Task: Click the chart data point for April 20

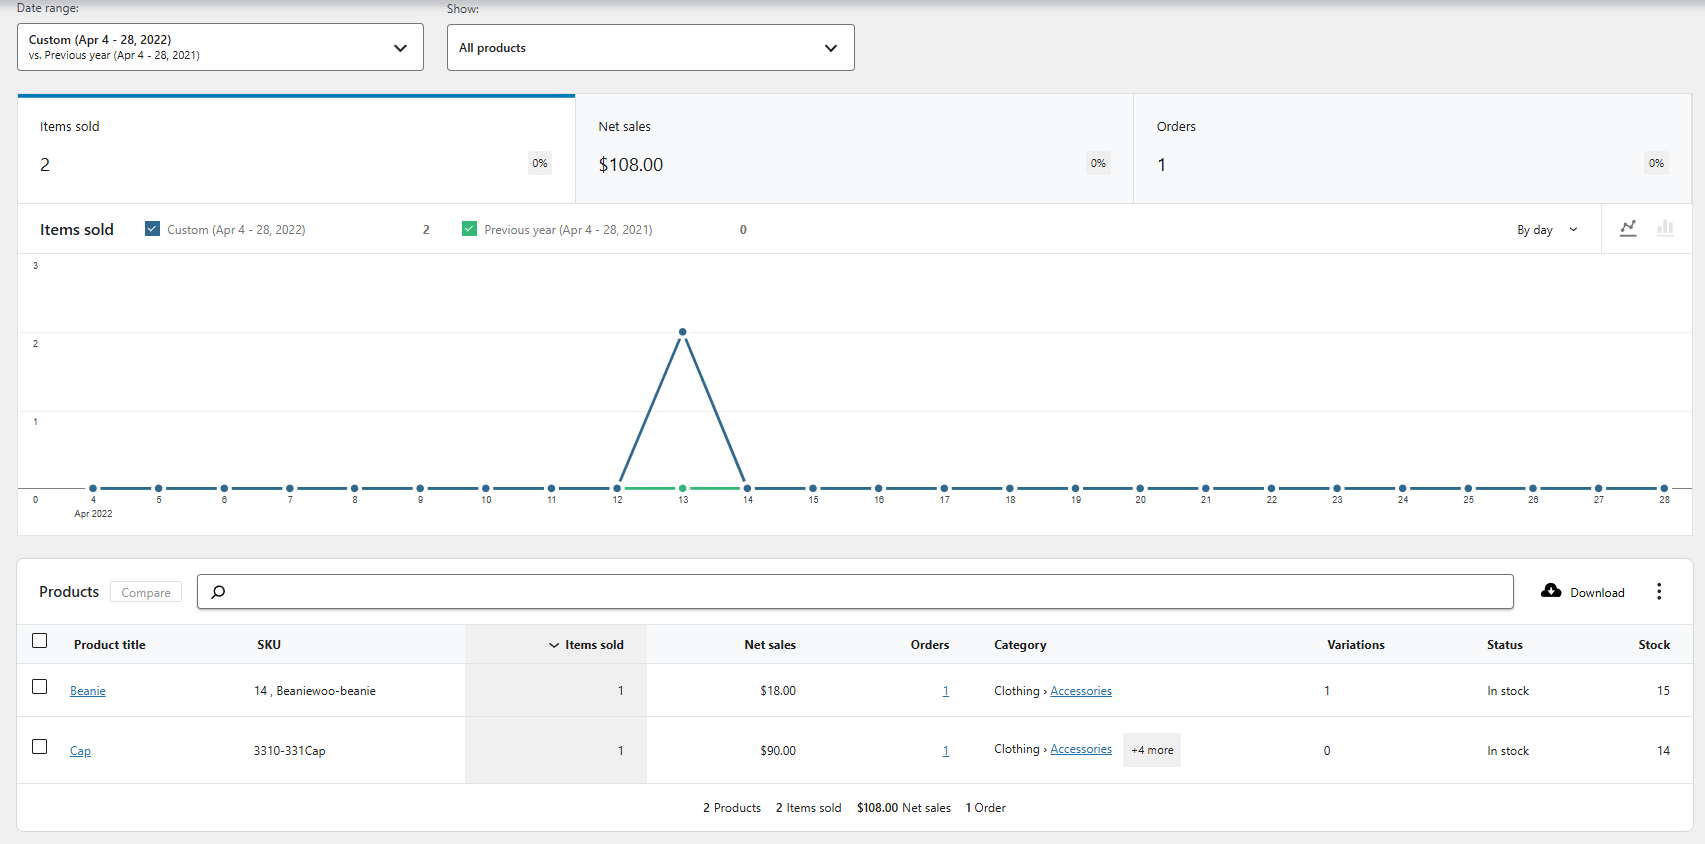Action: (1140, 488)
